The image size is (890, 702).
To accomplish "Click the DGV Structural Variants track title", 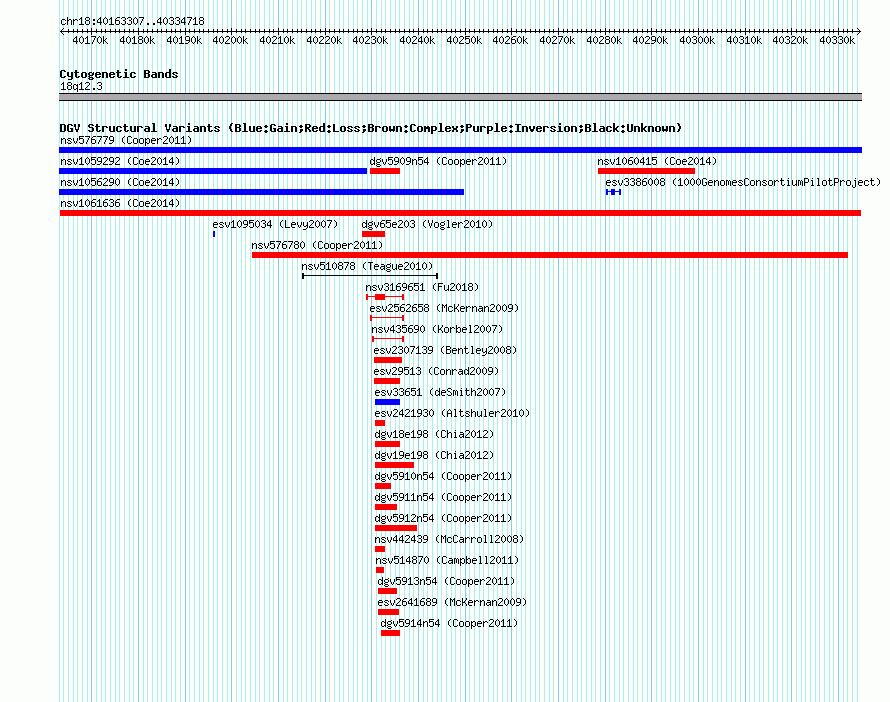I will point(371,128).
